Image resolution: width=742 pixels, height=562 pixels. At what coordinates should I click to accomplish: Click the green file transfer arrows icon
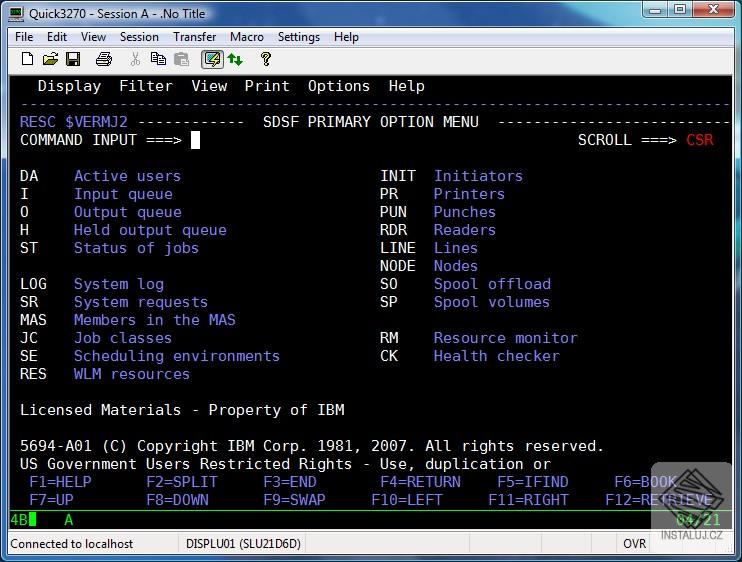pos(235,60)
